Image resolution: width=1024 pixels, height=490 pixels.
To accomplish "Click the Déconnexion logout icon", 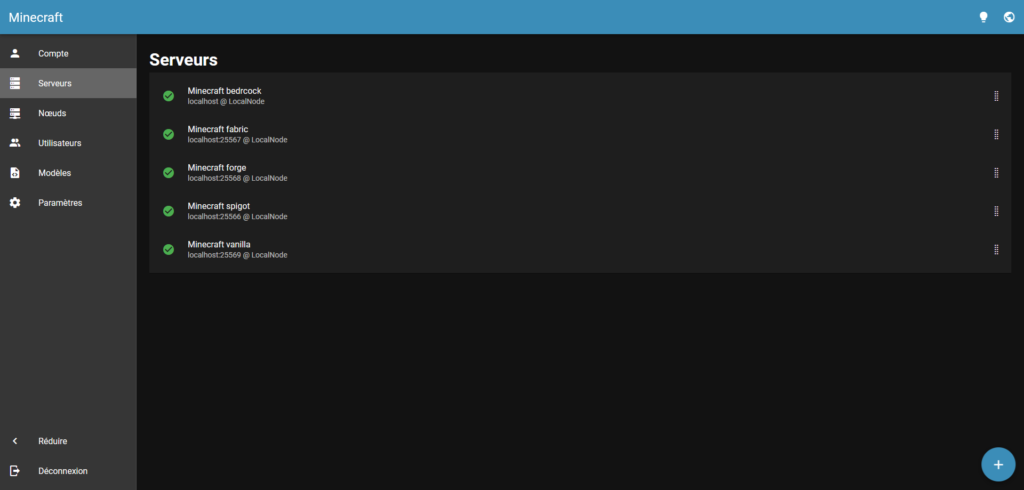I will pos(15,471).
